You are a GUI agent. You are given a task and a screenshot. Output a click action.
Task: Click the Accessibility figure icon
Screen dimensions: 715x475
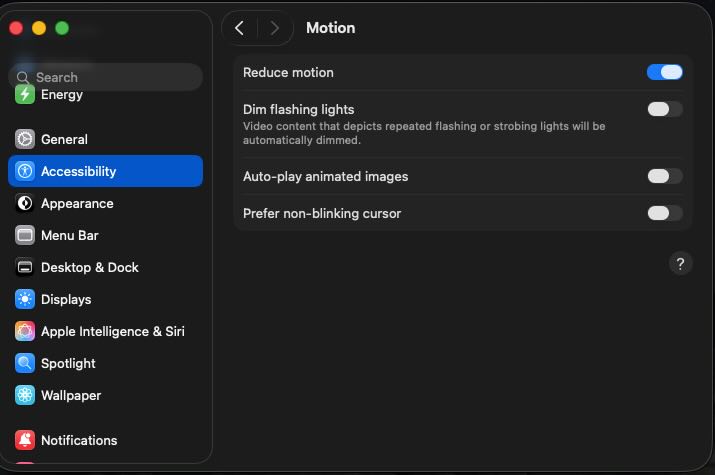tap(25, 171)
